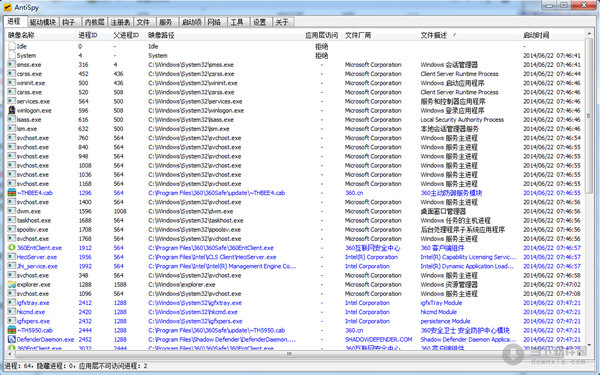Viewport: 600px width, 375px height.
Task: Click the 应用层访问 column header
Action: point(322,35)
